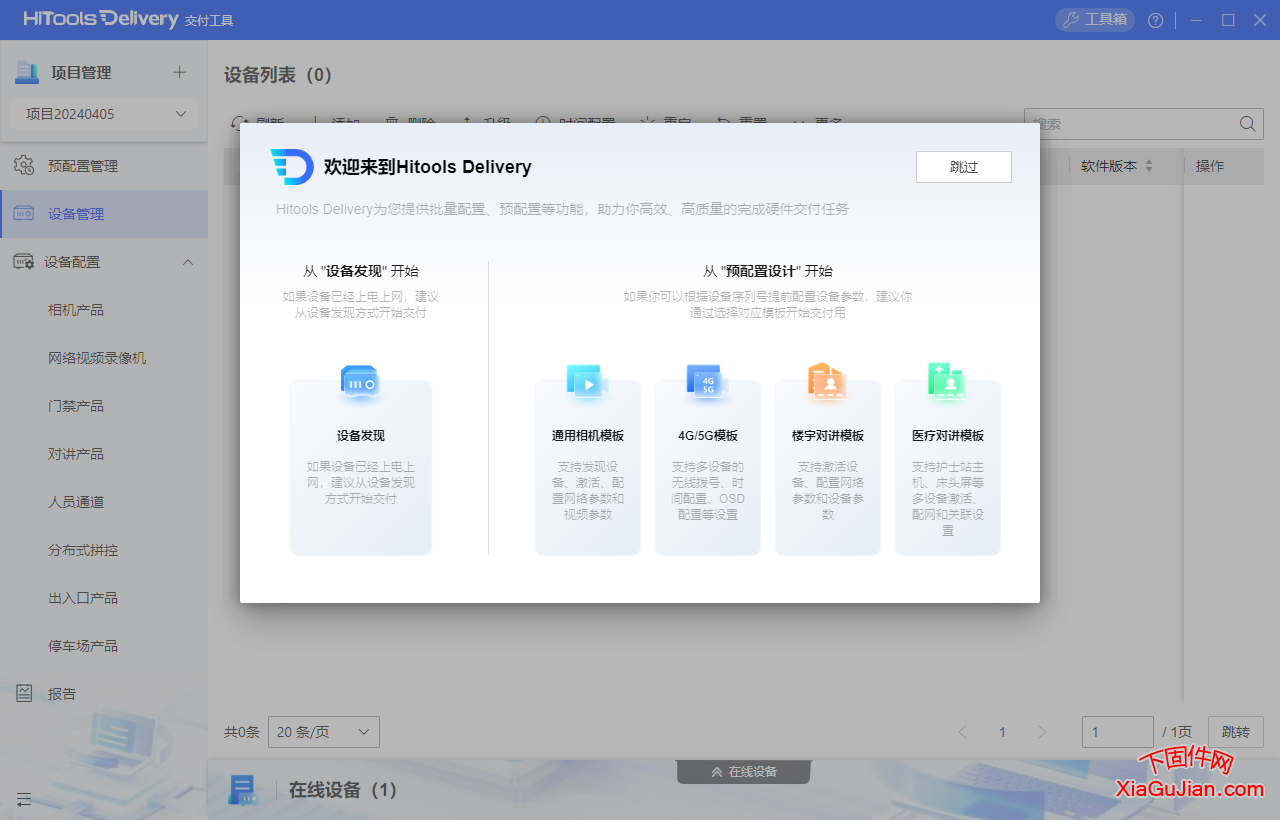Open the 工具箱 toolbox button
The width and height of the screenshot is (1280, 820).
(x=1095, y=20)
